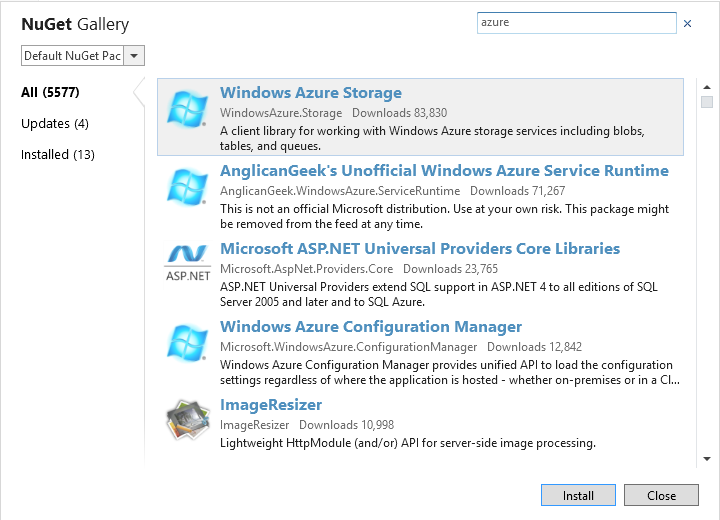Open Microsoft ASP.NET Universal Providers Core Libraries link
The width and height of the screenshot is (720, 520).
(420, 249)
